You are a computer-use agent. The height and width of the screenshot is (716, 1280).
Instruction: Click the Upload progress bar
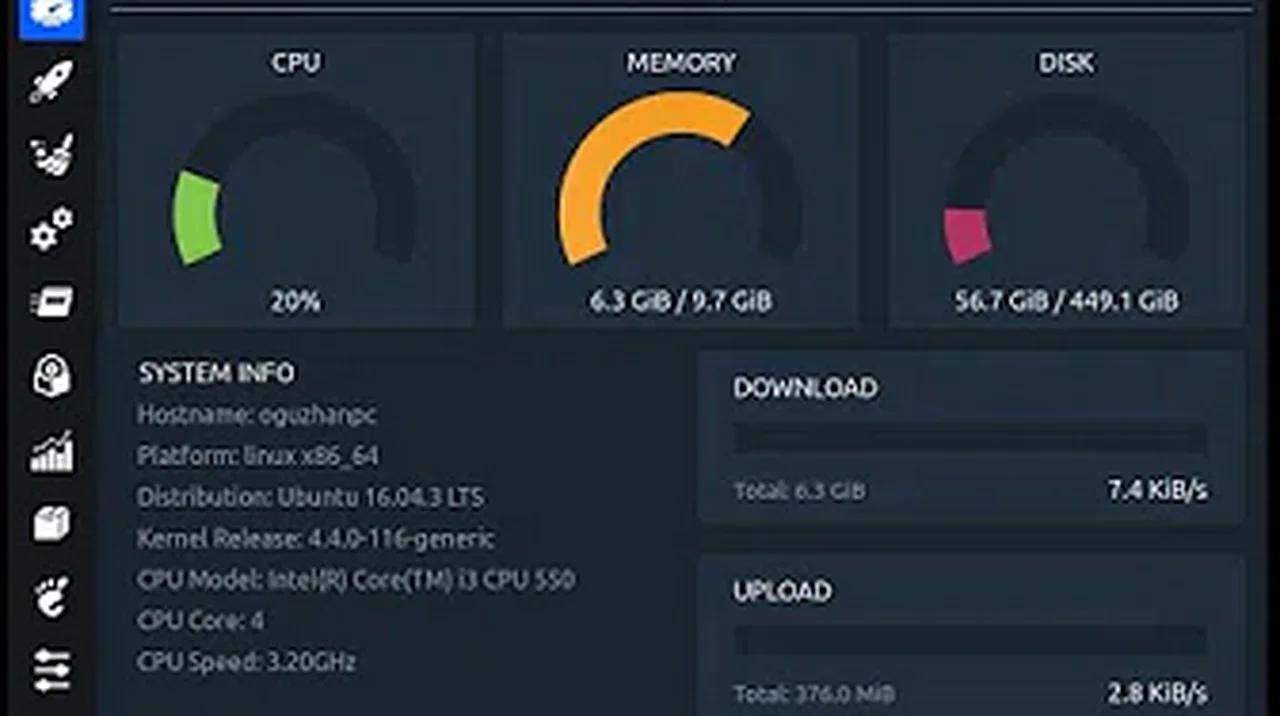[970, 640]
